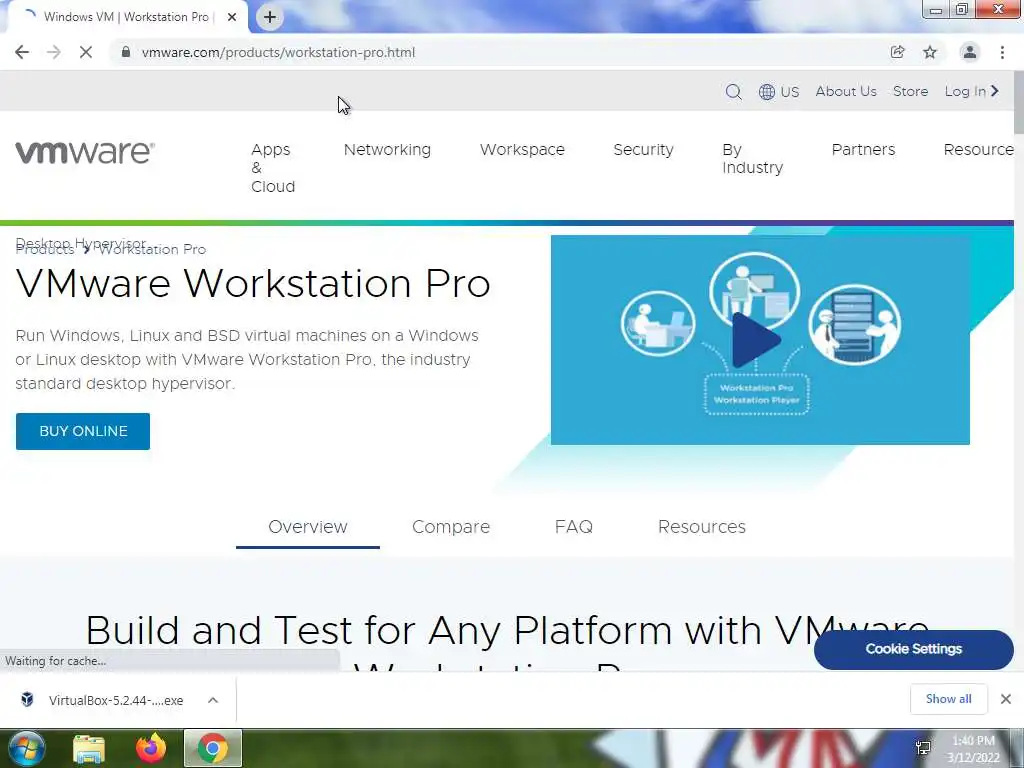The width and height of the screenshot is (1024, 768).
Task: Open the About Us link
Action: coord(846,91)
